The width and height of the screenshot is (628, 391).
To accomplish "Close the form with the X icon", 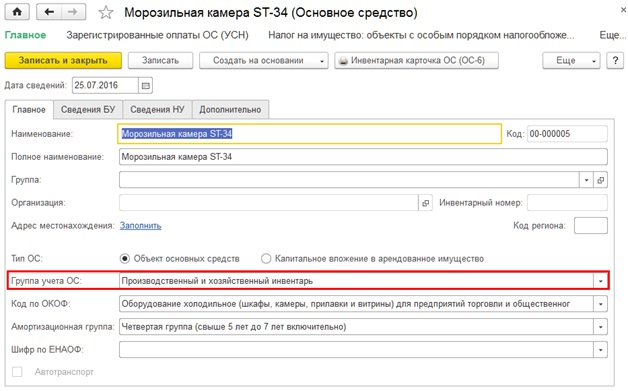I will [624, 10].
